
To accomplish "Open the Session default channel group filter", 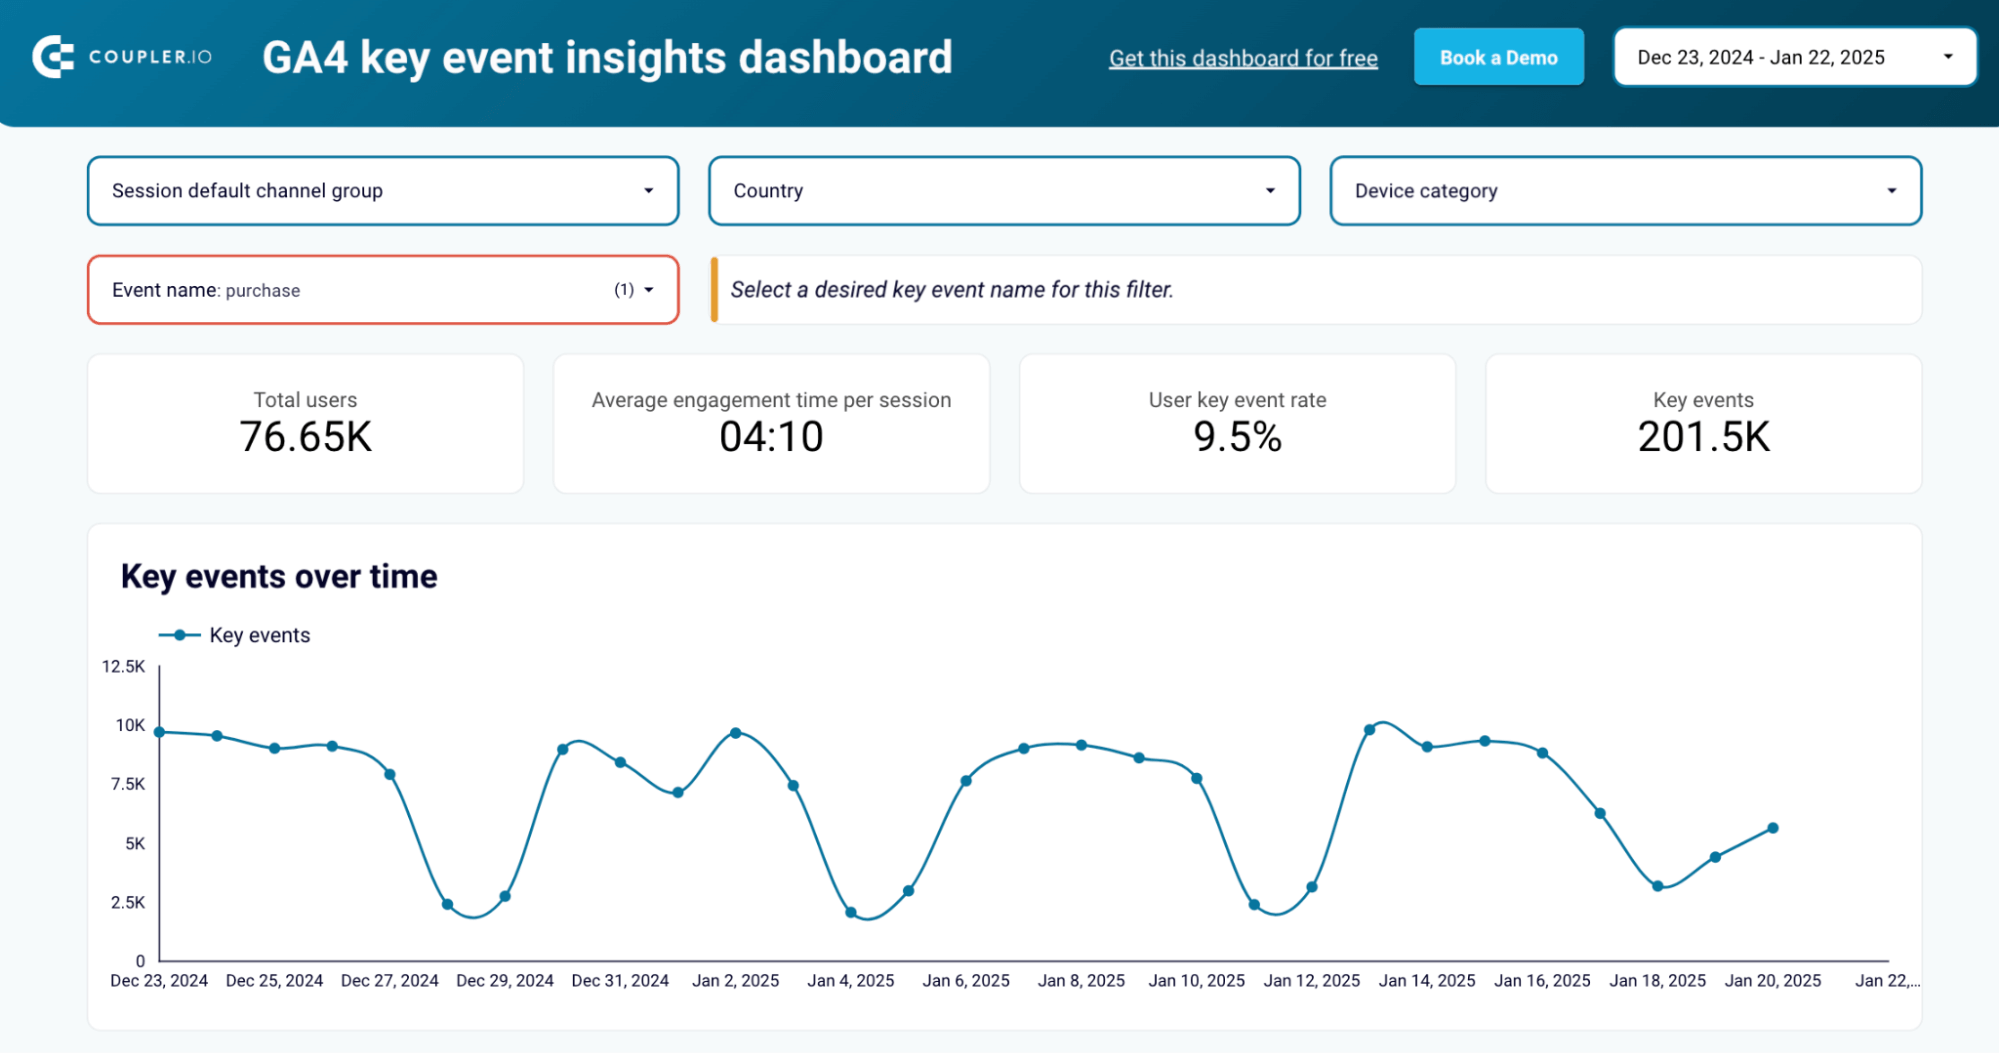I will [383, 190].
